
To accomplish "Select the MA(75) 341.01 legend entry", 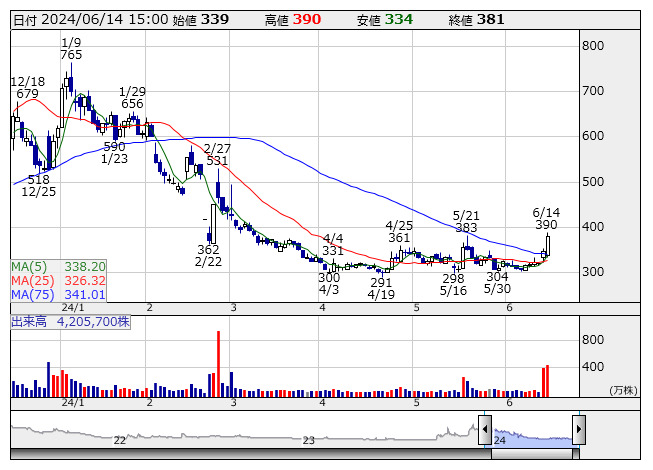I will click(58, 295).
